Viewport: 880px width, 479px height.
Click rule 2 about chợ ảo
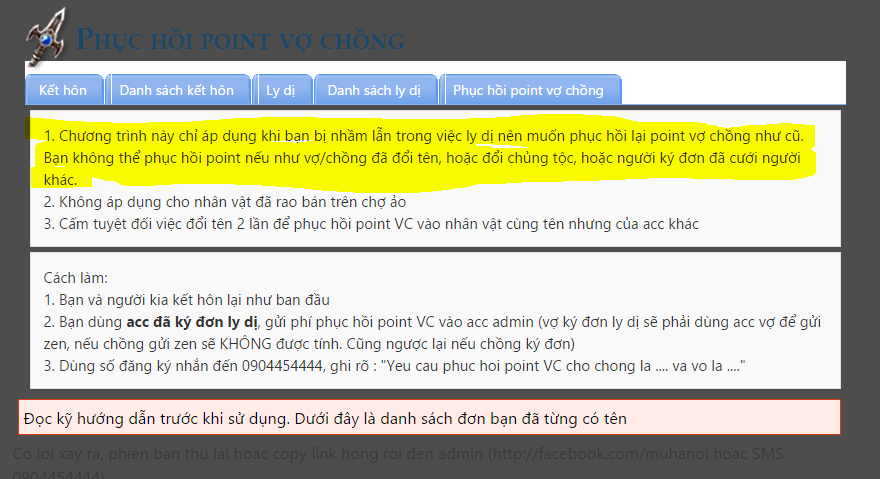[x=225, y=202]
